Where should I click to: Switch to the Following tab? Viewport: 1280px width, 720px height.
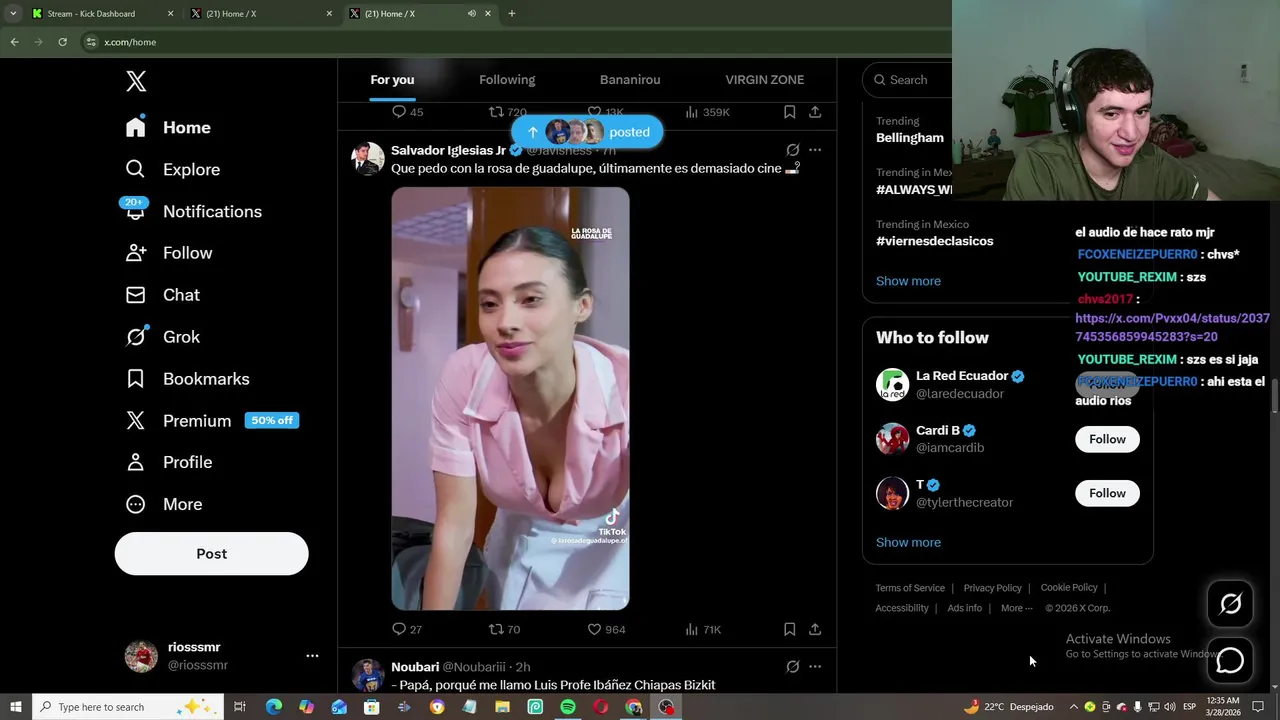click(x=507, y=80)
